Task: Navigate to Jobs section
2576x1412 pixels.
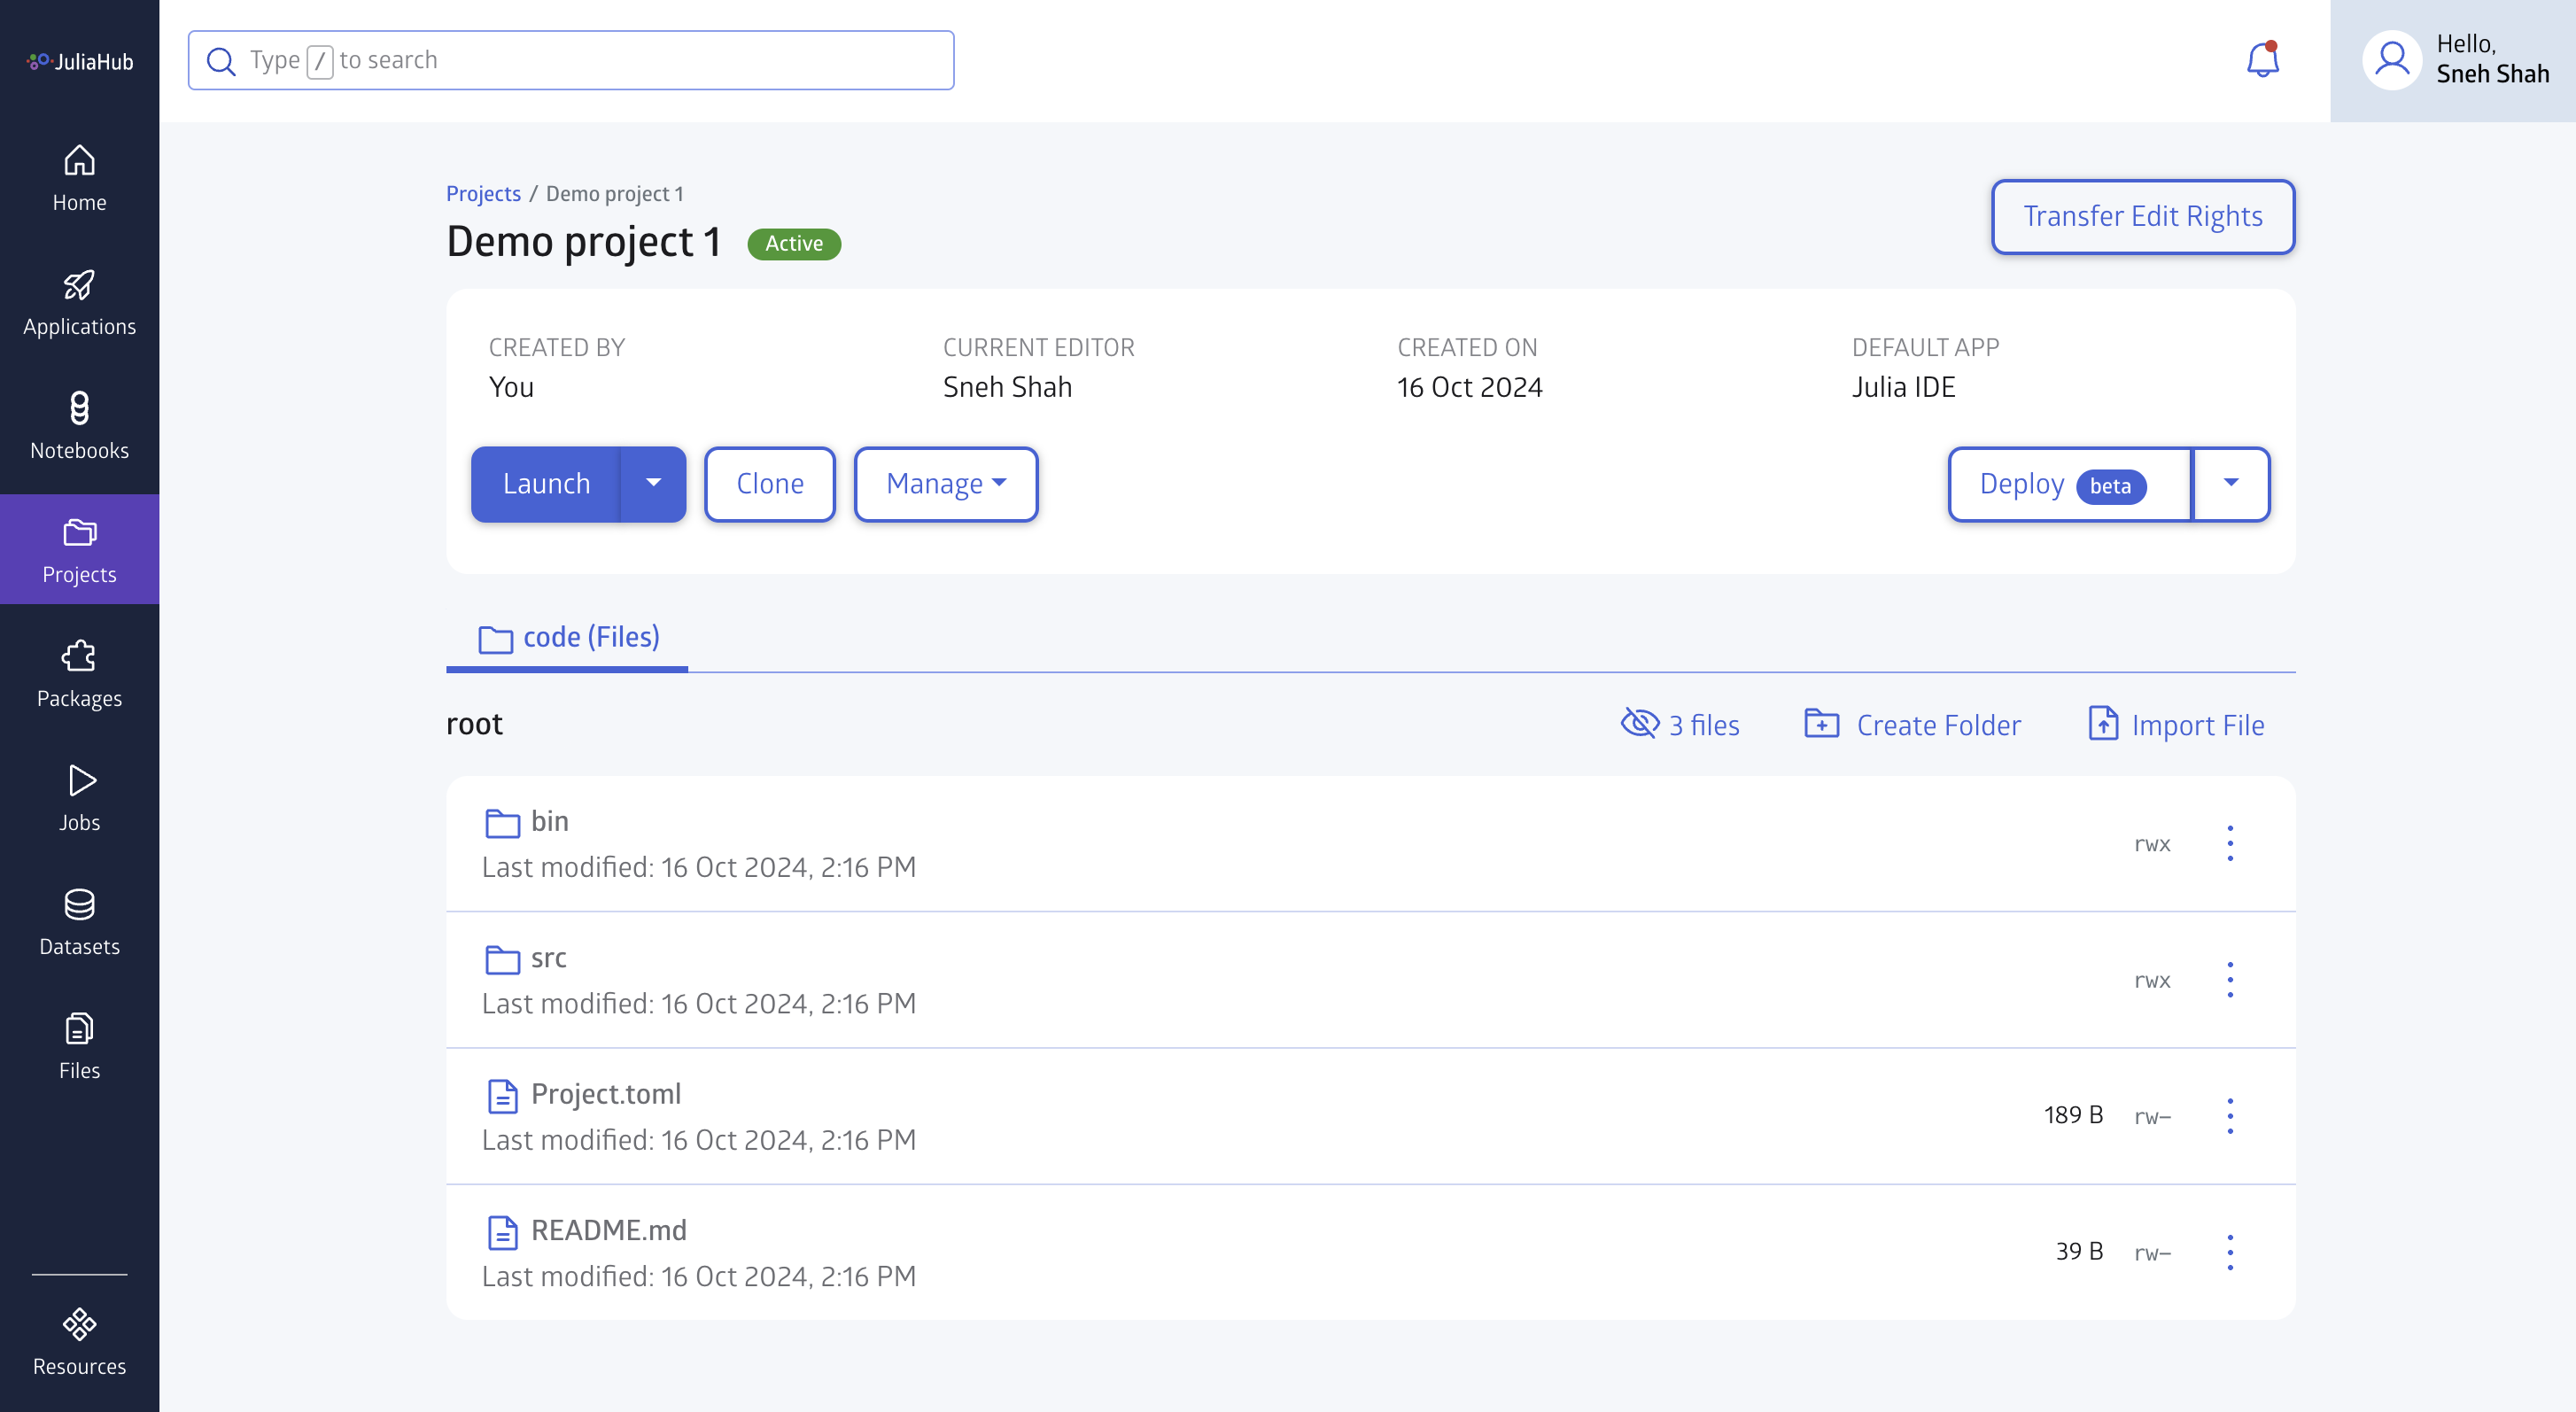Action: coord(78,798)
